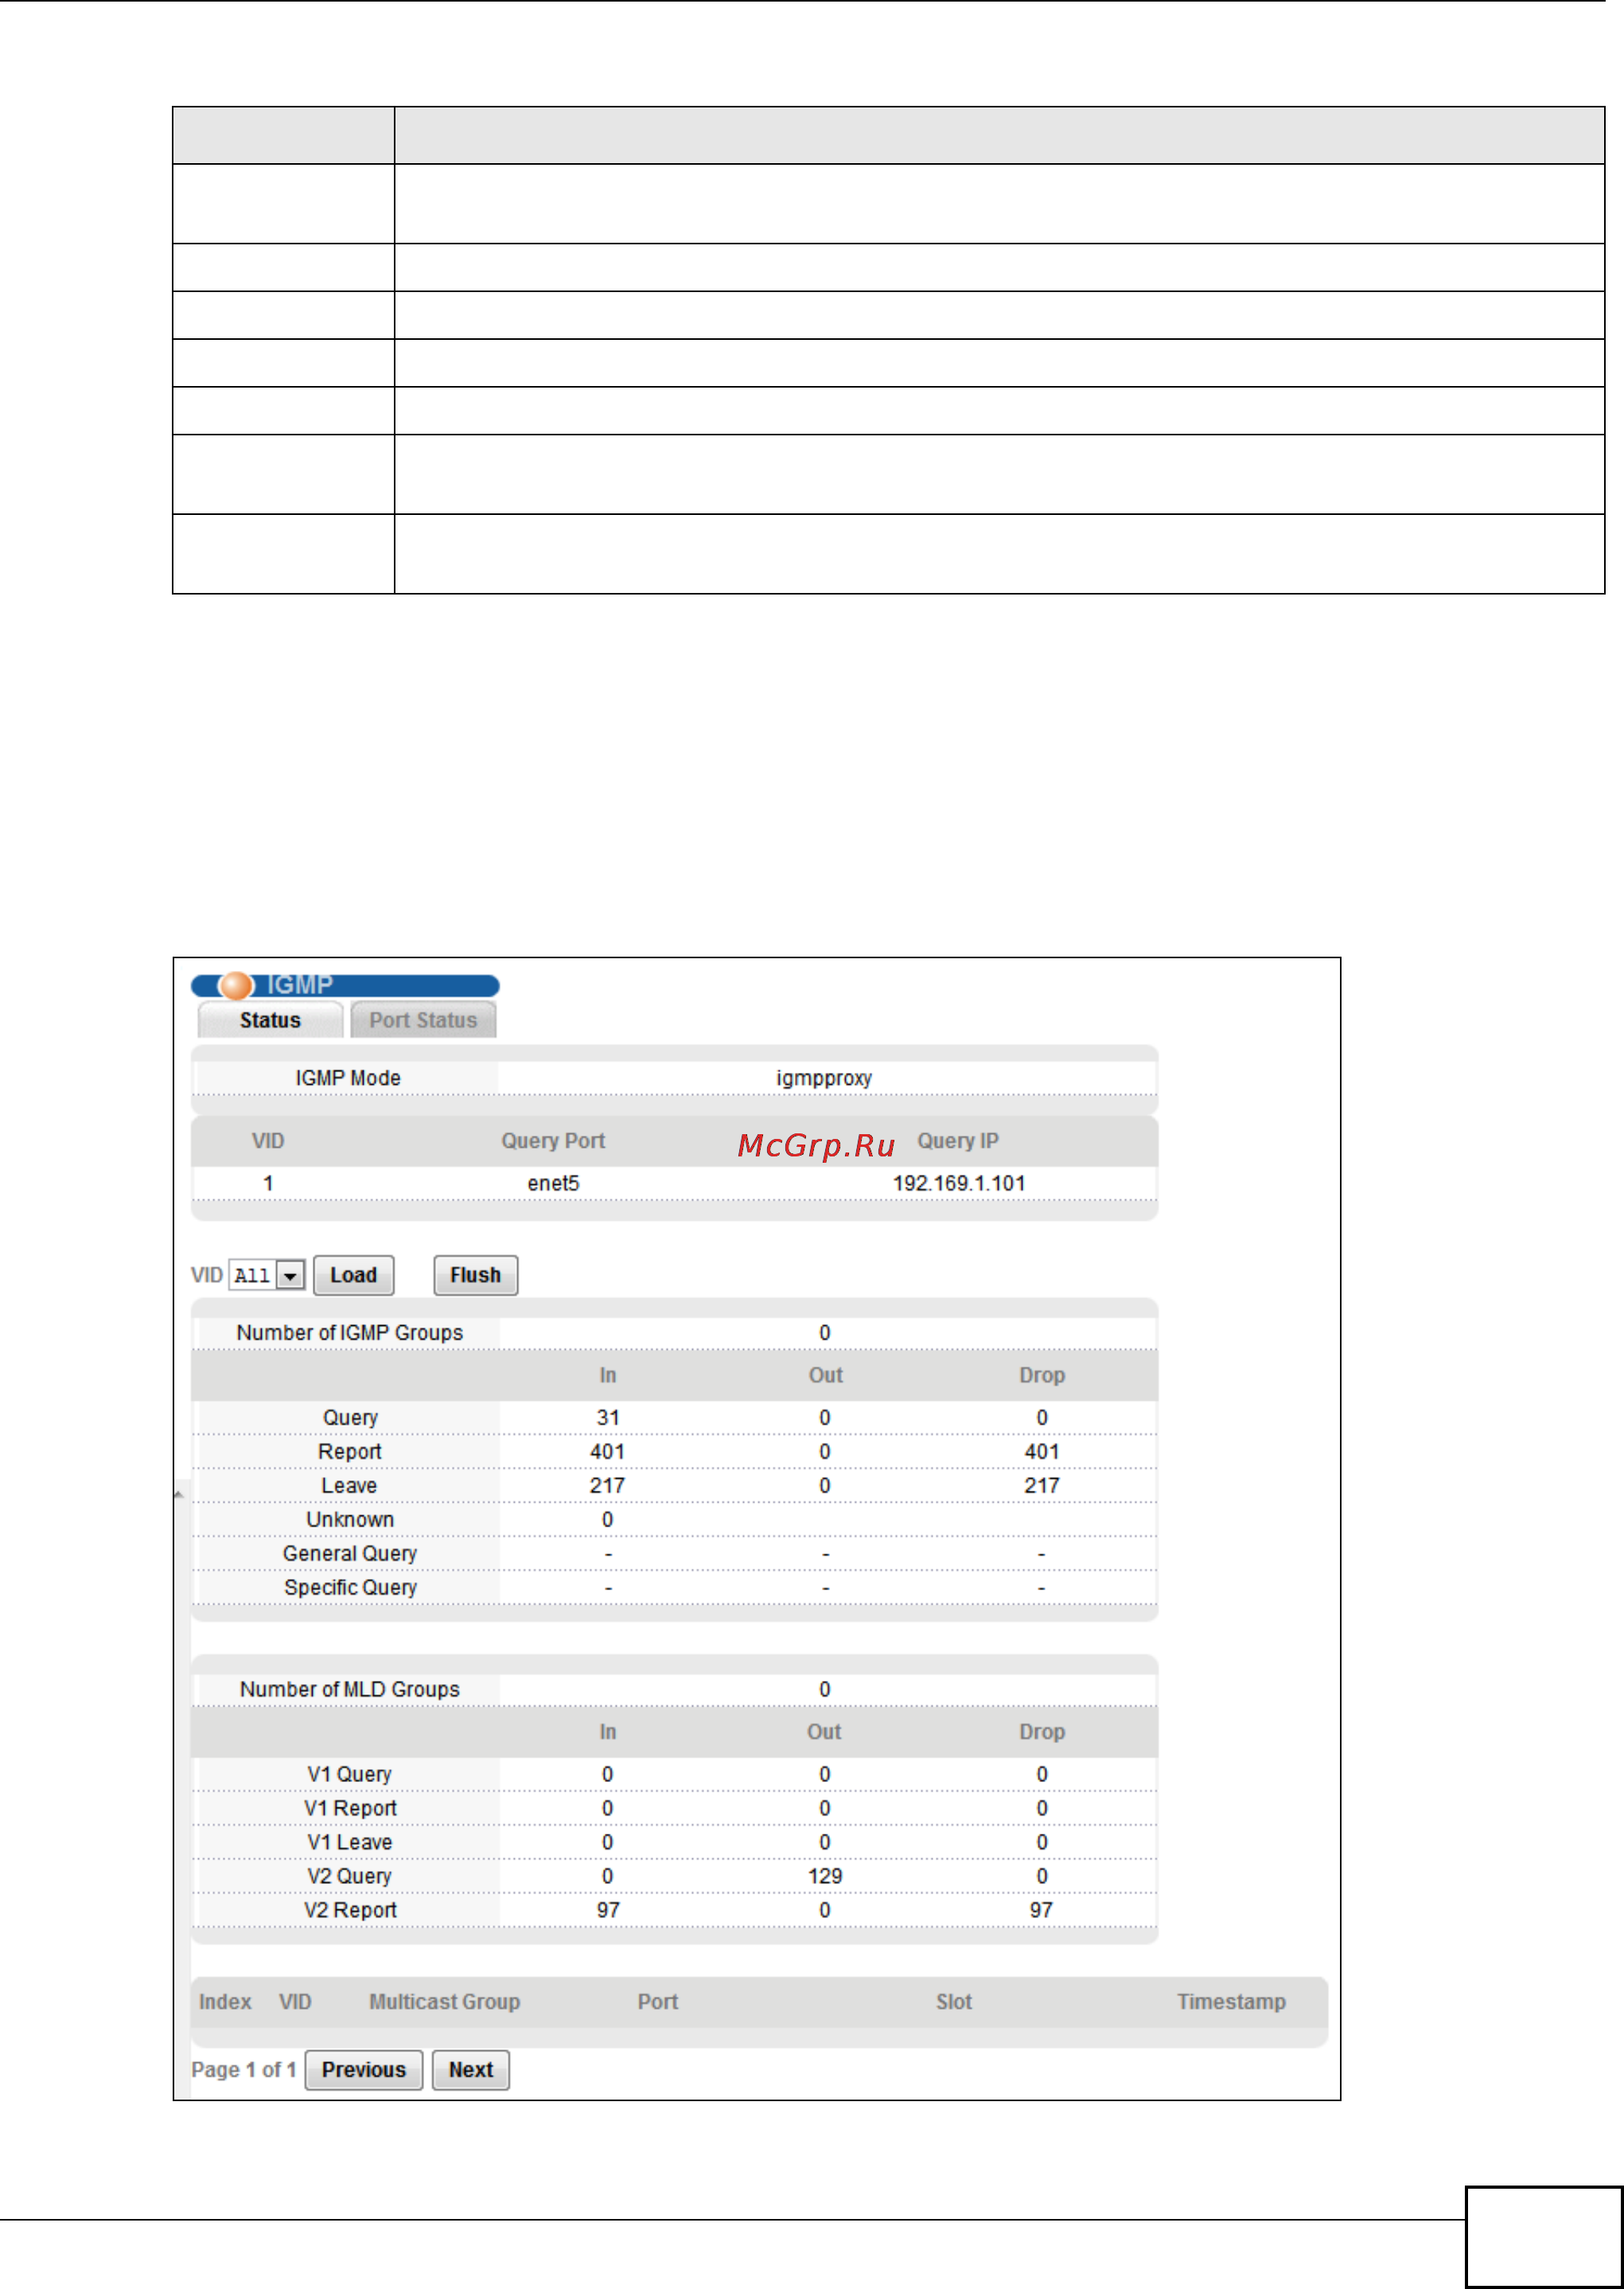Image resolution: width=1624 pixels, height=2289 pixels.
Task: Click the Slot column header
Action: point(953,2001)
